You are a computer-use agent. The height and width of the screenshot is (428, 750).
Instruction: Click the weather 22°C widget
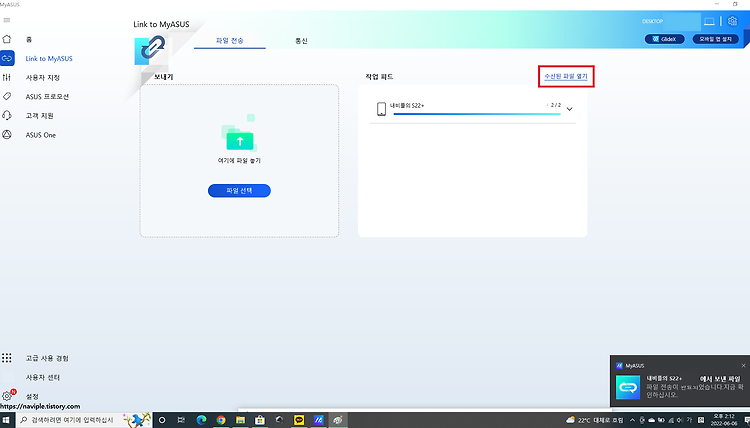click(595, 420)
